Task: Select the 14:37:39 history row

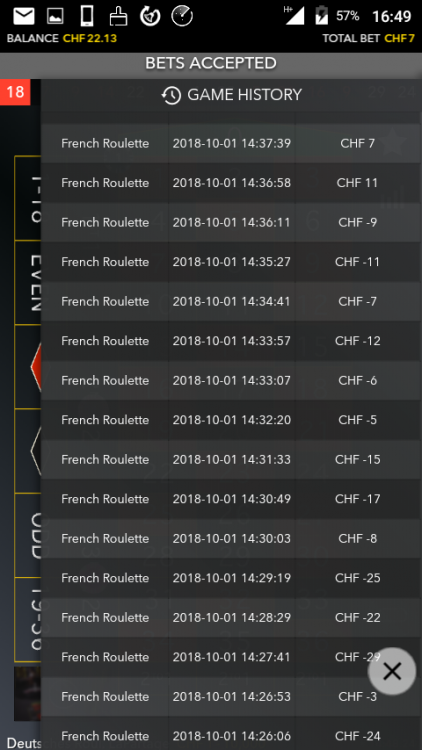Action: [x=231, y=143]
